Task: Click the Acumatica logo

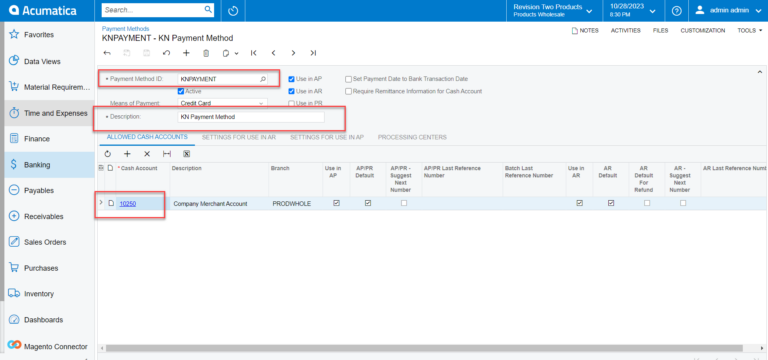Action: tap(43, 10)
